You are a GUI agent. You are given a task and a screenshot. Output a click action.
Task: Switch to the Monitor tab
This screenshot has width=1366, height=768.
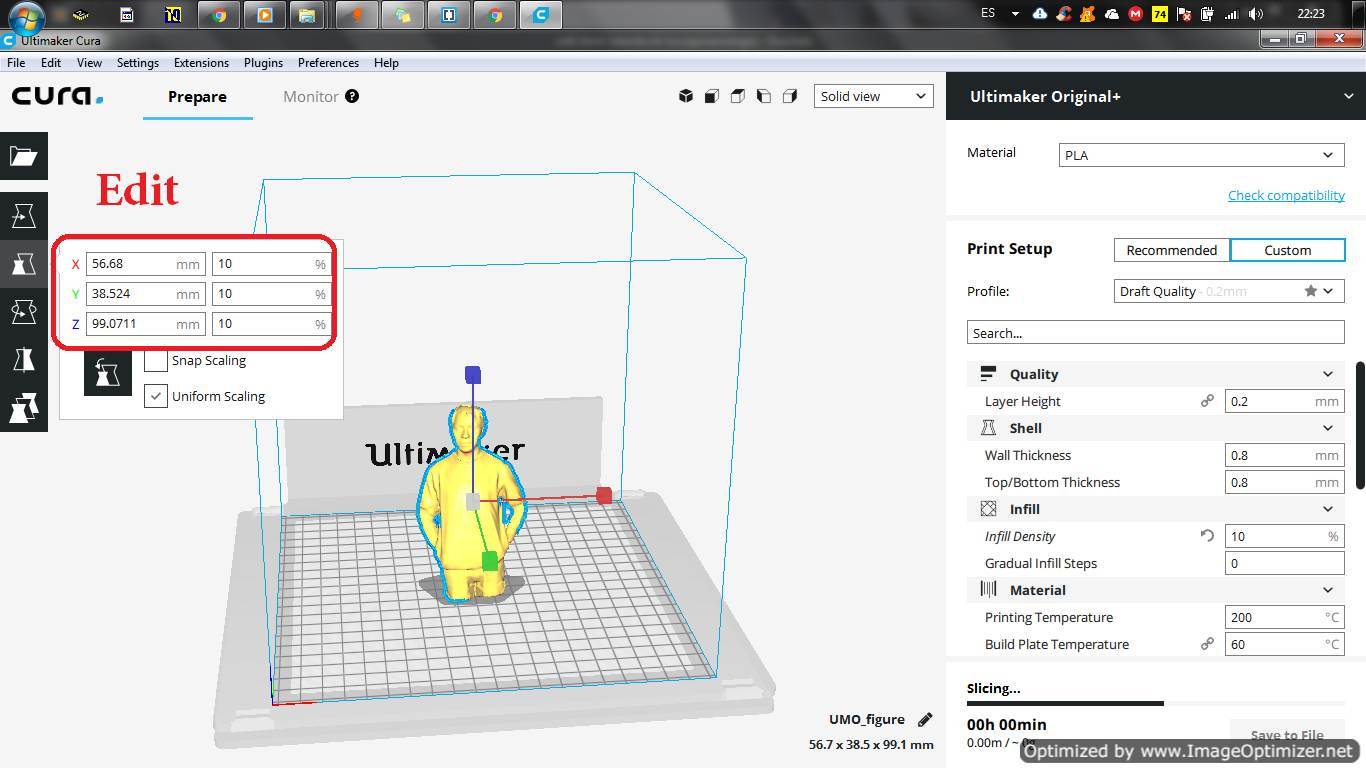(311, 97)
